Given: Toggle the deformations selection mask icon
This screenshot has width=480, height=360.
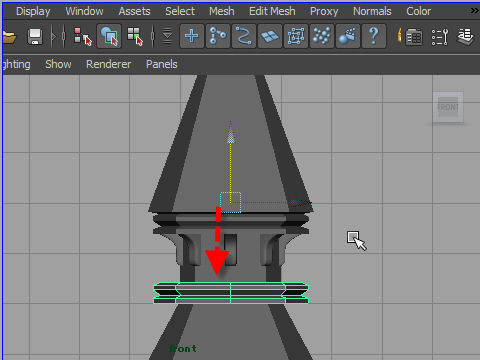Looking at the screenshot, I should click(296, 36).
